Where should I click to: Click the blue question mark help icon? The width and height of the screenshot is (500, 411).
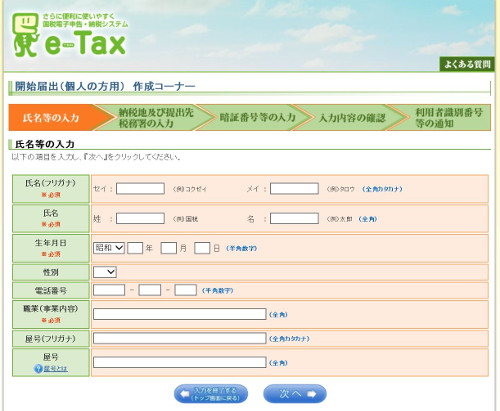38,368
